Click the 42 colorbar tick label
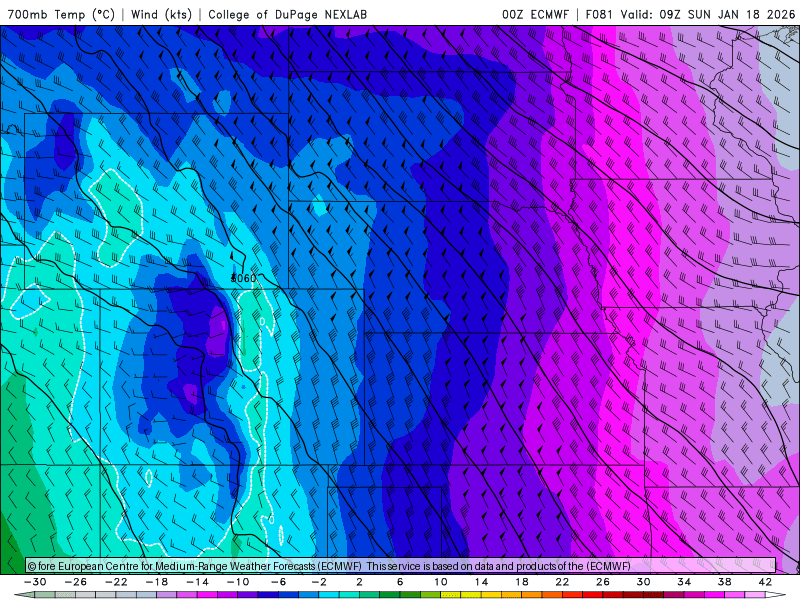800x600 pixels. pyautogui.click(x=765, y=582)
